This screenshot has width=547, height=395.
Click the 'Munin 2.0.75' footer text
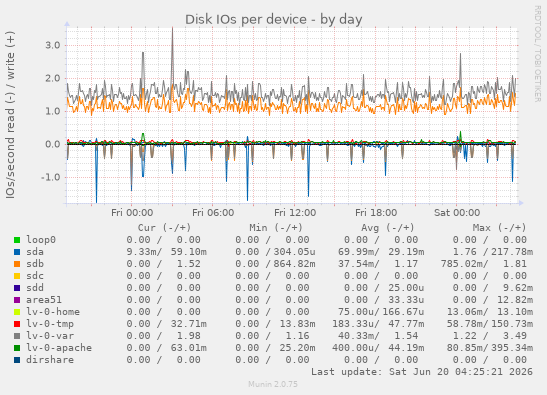(273, 385)
